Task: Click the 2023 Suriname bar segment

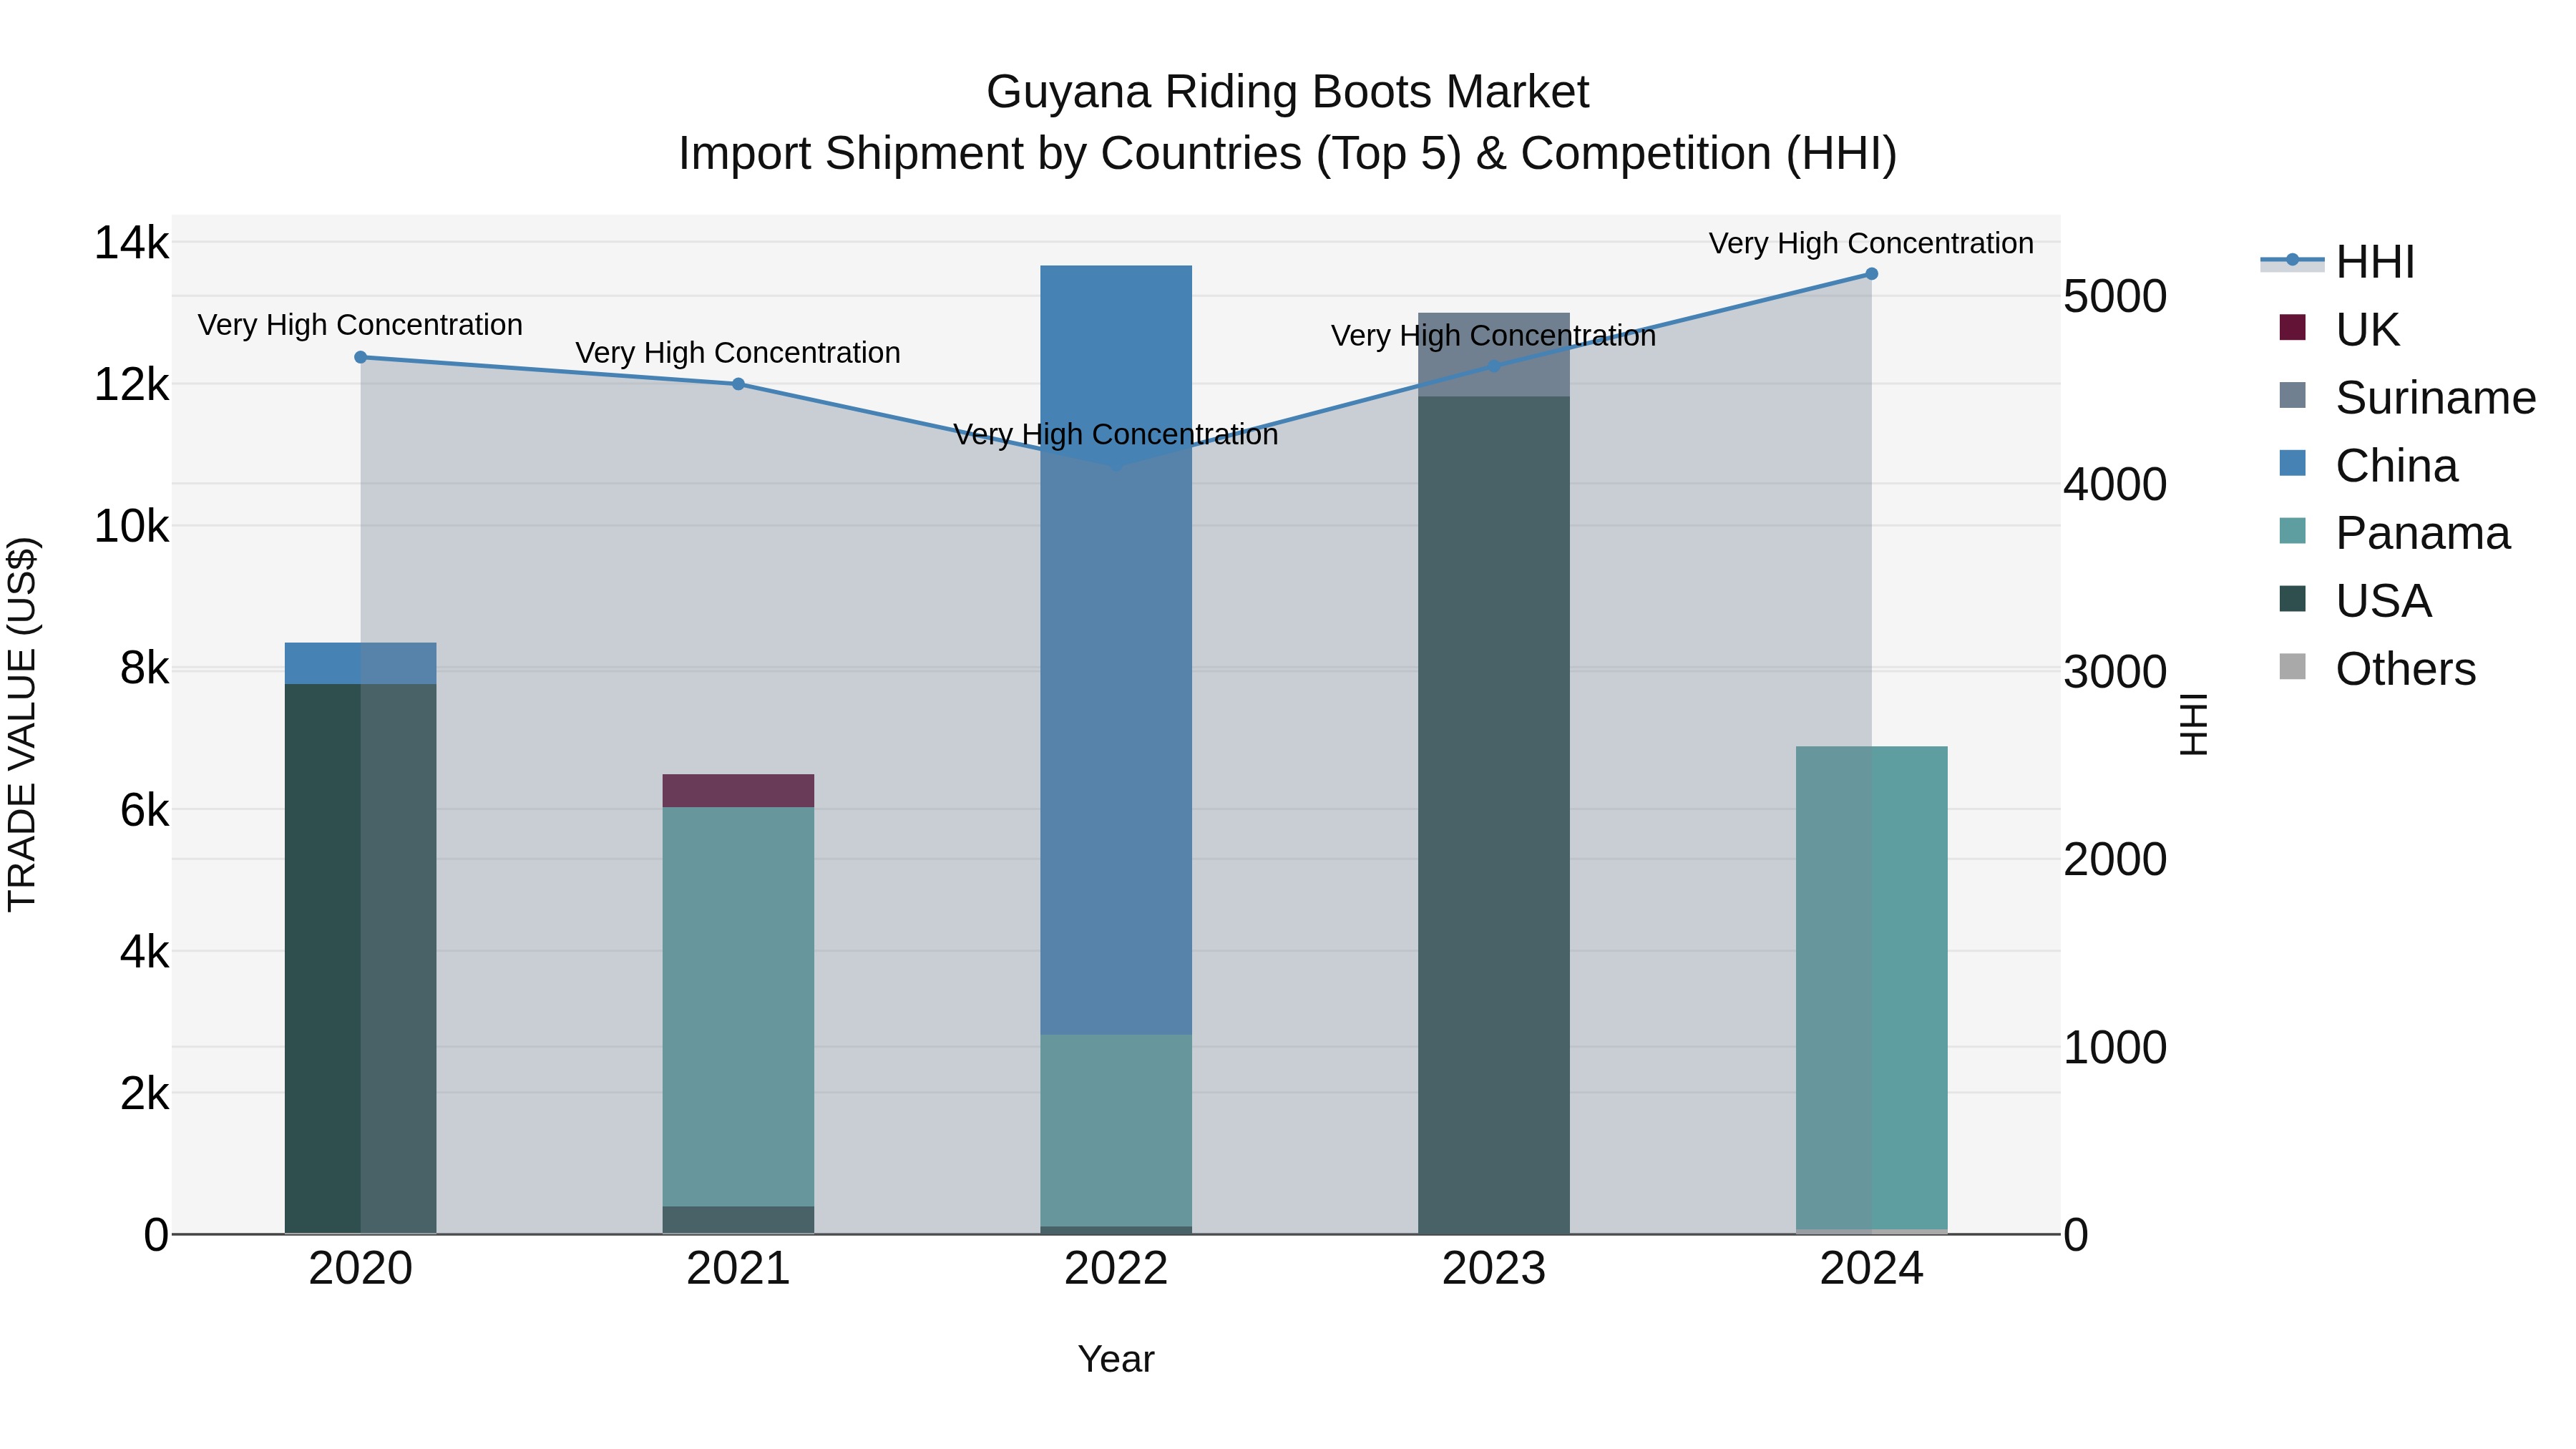Action: click(1494, 355)
